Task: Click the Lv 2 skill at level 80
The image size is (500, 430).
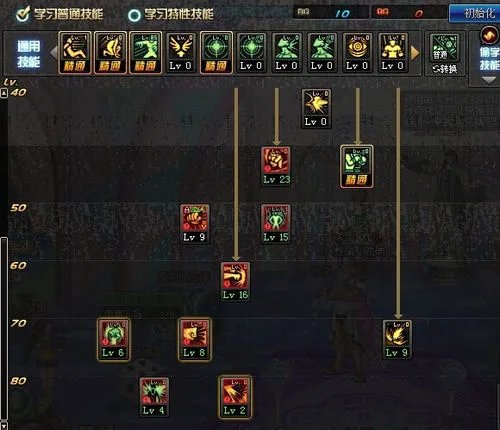Action: [x=235, y=397]
